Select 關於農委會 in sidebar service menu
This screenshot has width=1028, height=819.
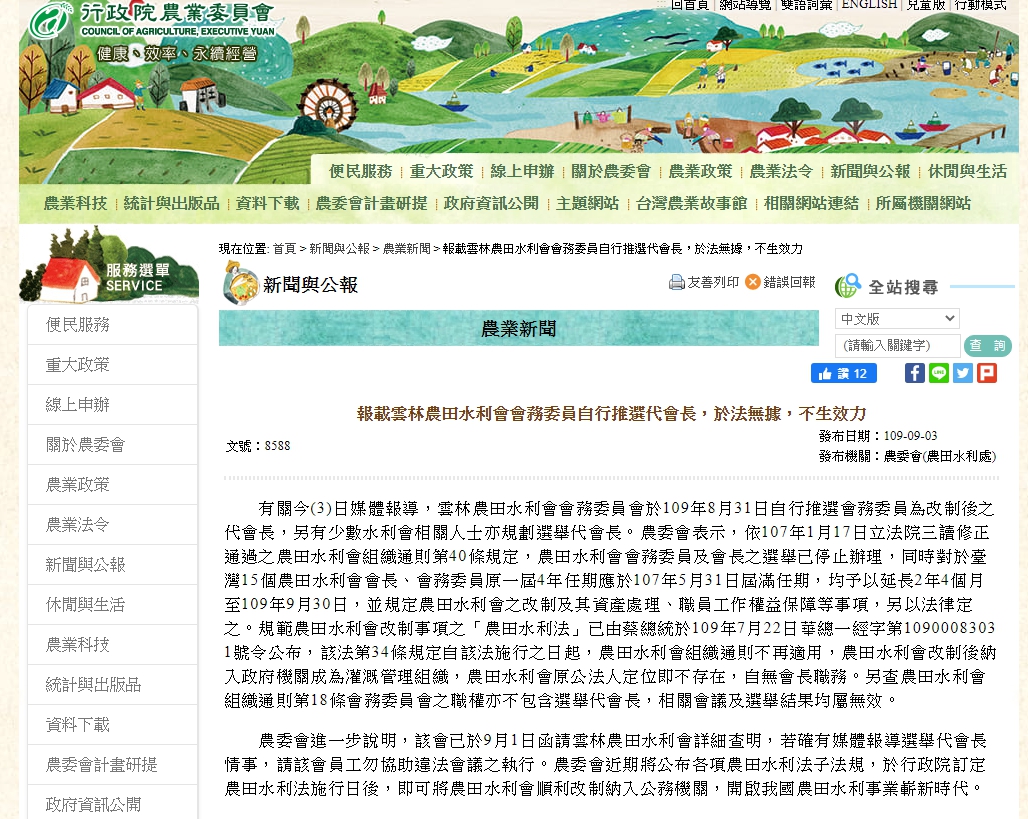click(x=112, y=445)
